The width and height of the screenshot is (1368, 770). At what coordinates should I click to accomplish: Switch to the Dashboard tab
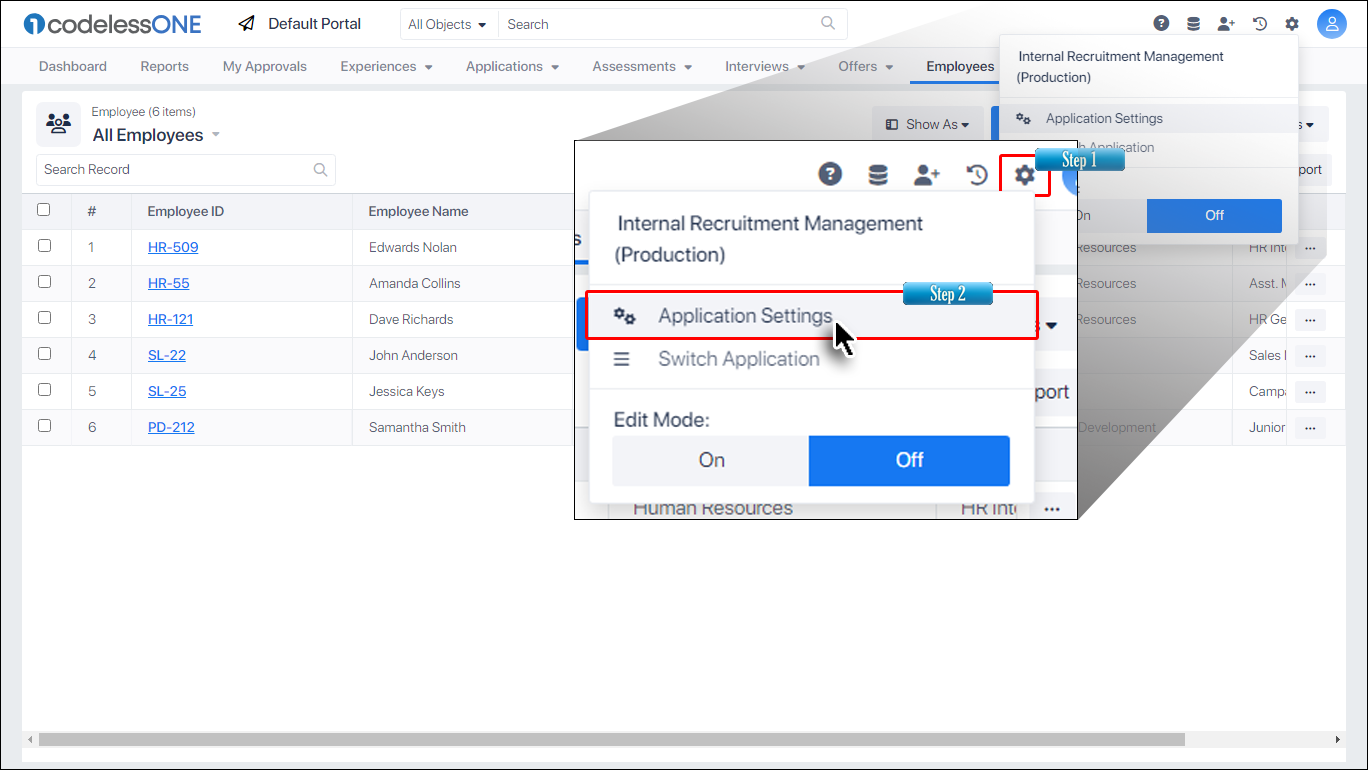[x=72, y=66]
